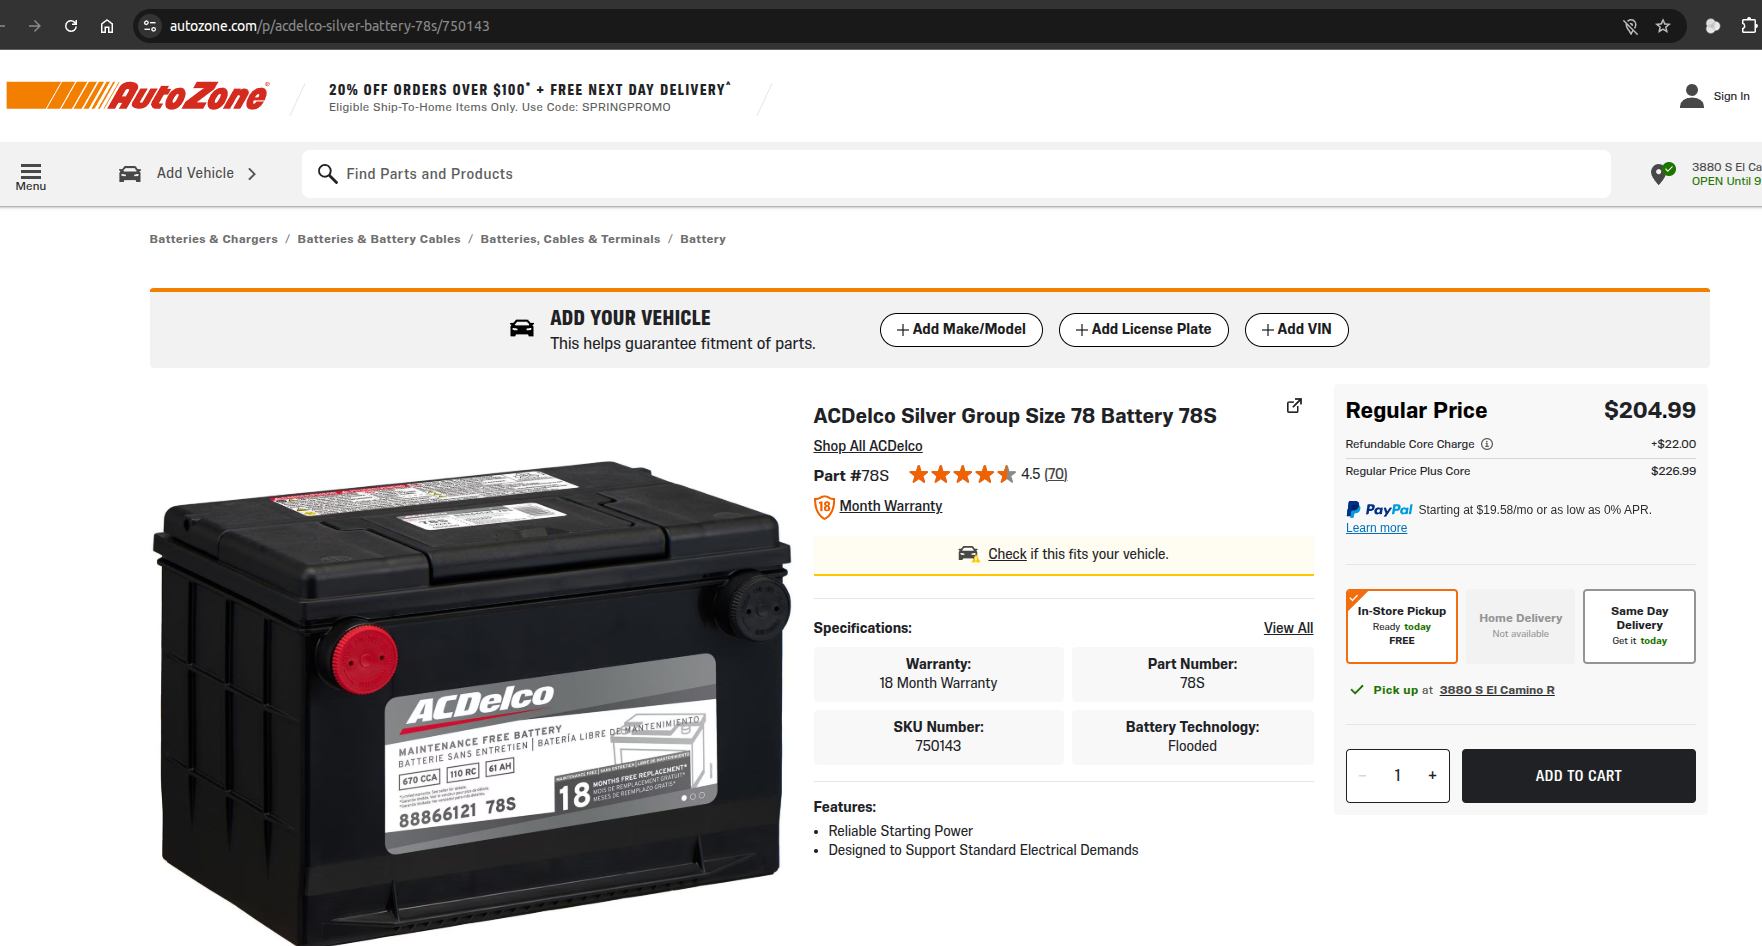
Task: Click the AutoZone logo
Action: click(x=138, y=96)
